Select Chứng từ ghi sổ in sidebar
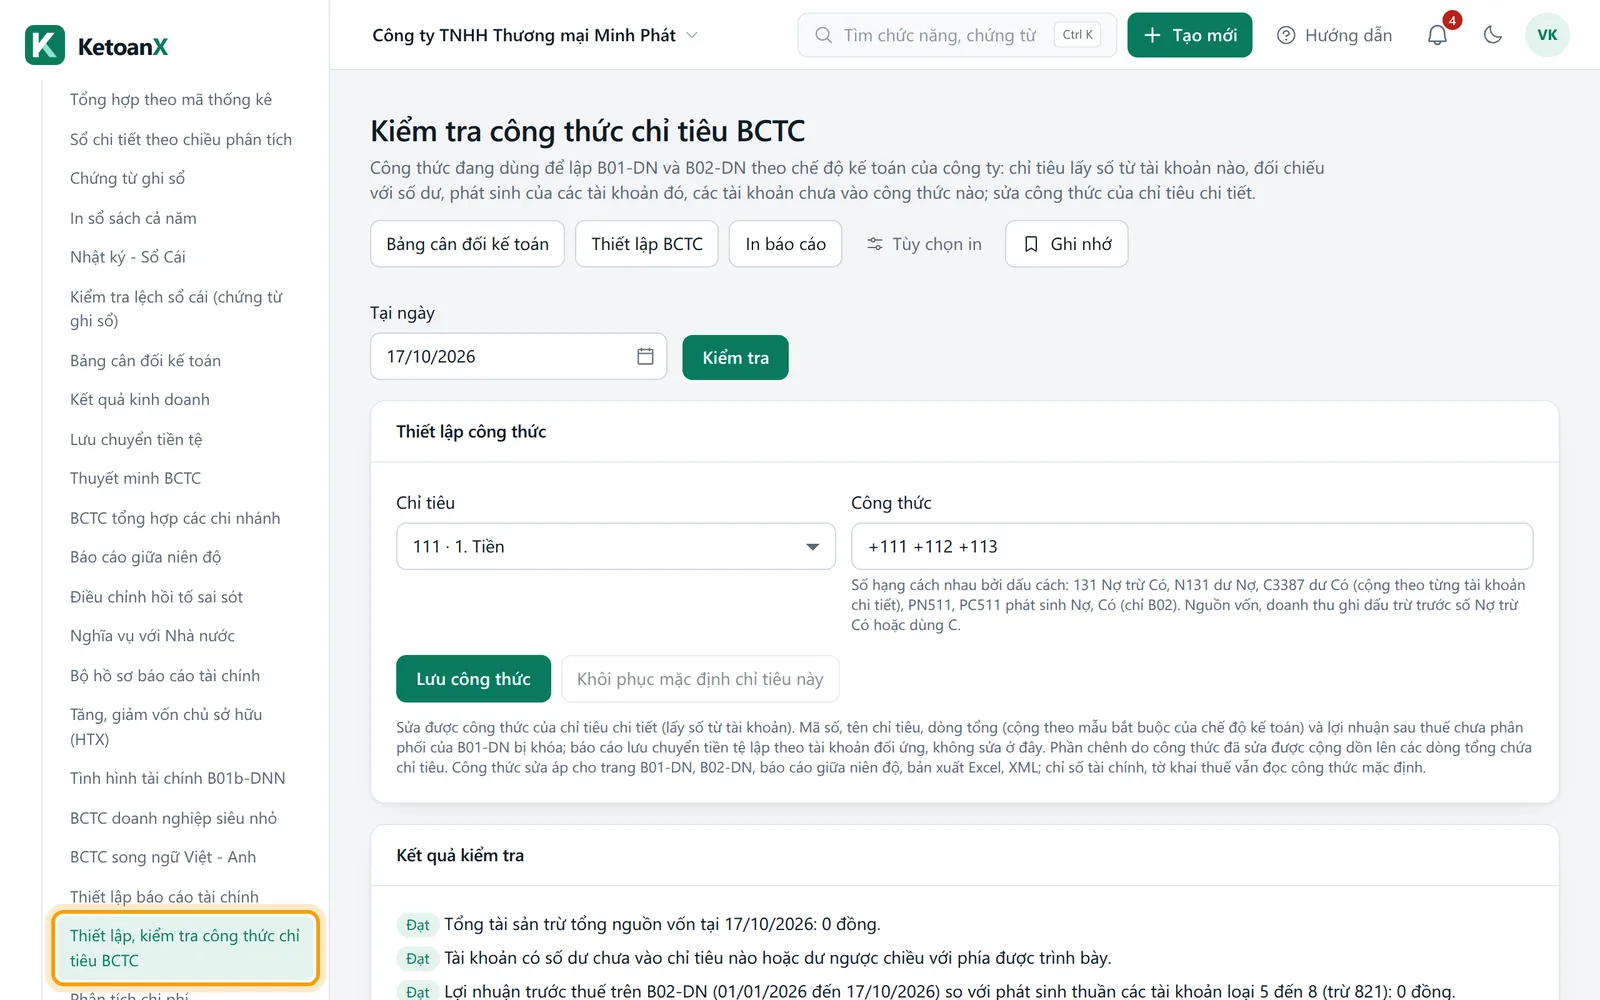This screenshot has height=1000, width=1600. pos(127,178)
